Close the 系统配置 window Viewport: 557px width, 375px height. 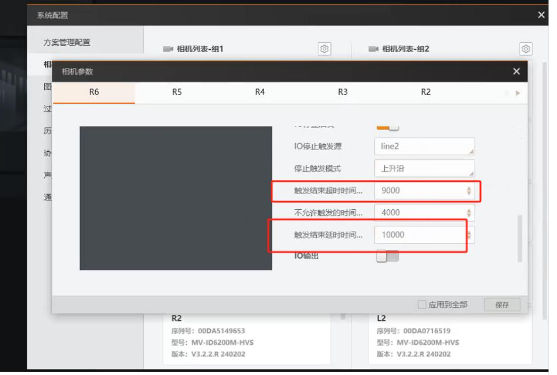coord(541,15)
